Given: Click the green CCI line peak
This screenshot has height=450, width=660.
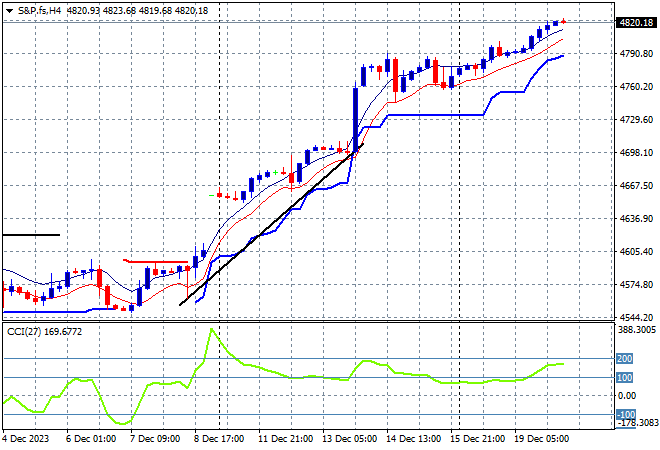Looking at the screenshot, I should click(x=212, y=329).
